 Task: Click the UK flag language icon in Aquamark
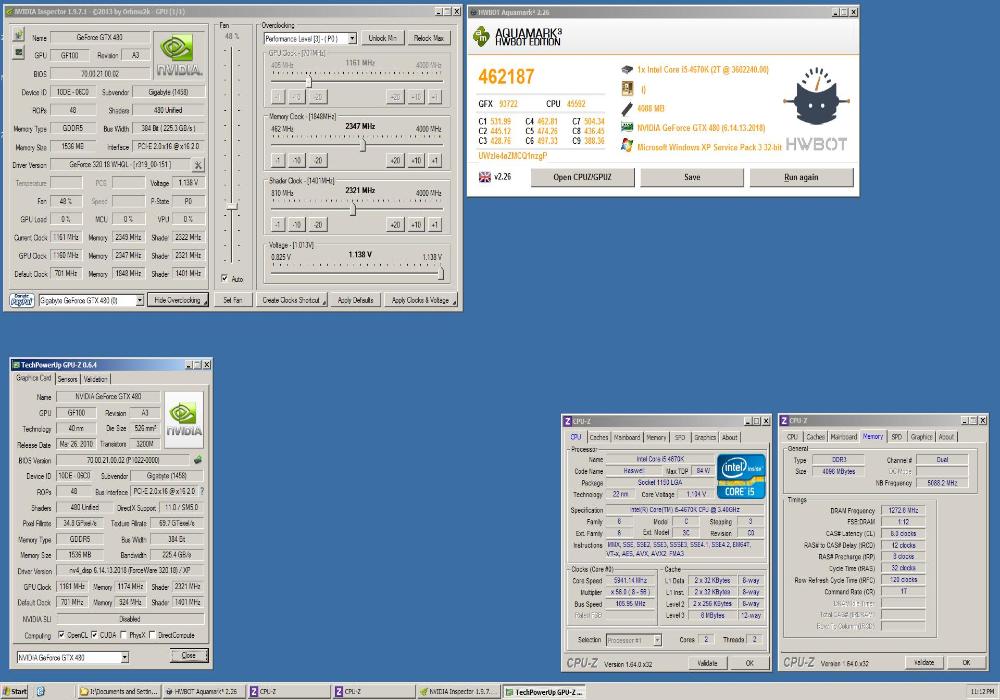pyautogui.click(x=485, y=177)
